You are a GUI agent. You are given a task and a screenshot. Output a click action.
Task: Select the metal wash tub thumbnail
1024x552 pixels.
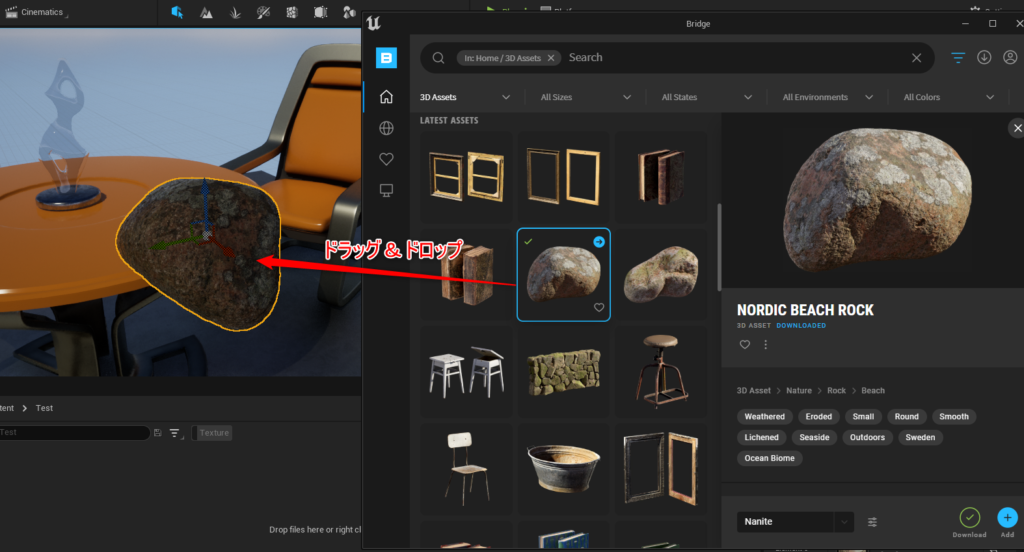click(x=564, y=468)
